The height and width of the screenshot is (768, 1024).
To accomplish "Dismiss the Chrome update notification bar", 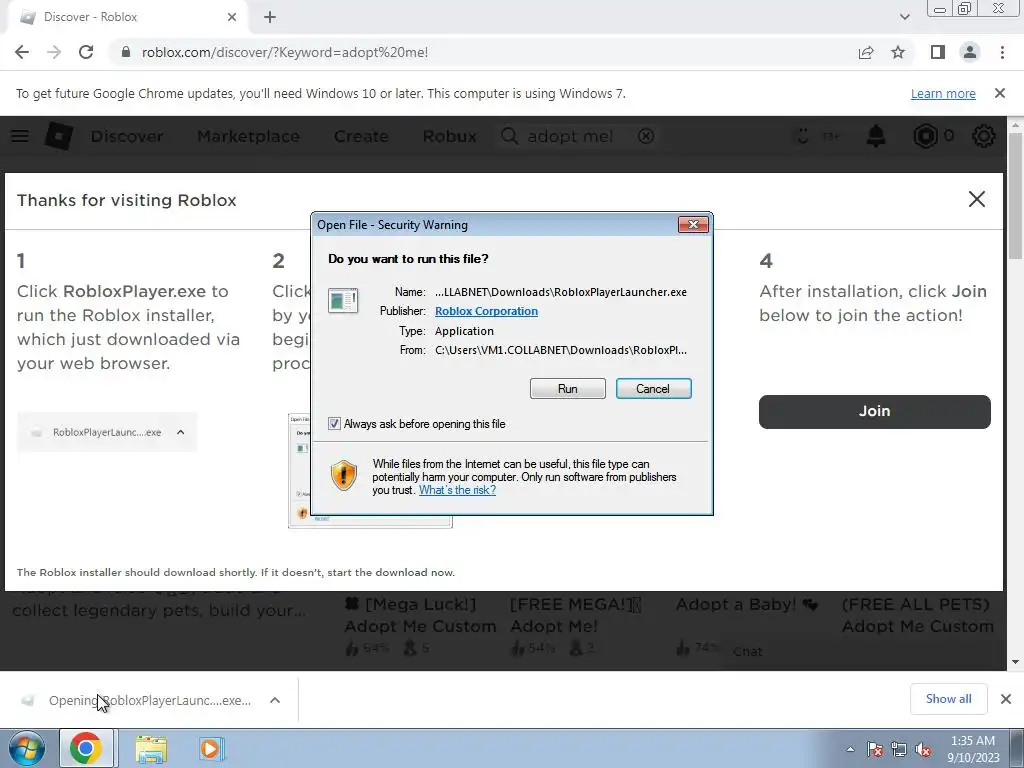I will [x=1000, y=93].
